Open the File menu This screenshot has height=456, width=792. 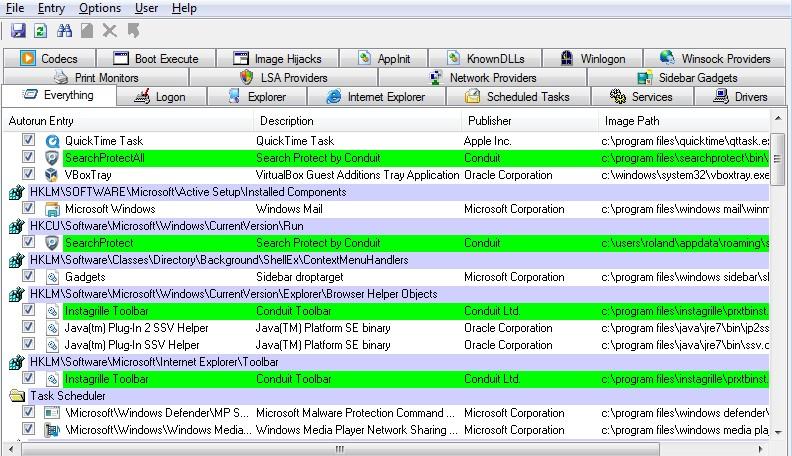click(x=15, y=8)
